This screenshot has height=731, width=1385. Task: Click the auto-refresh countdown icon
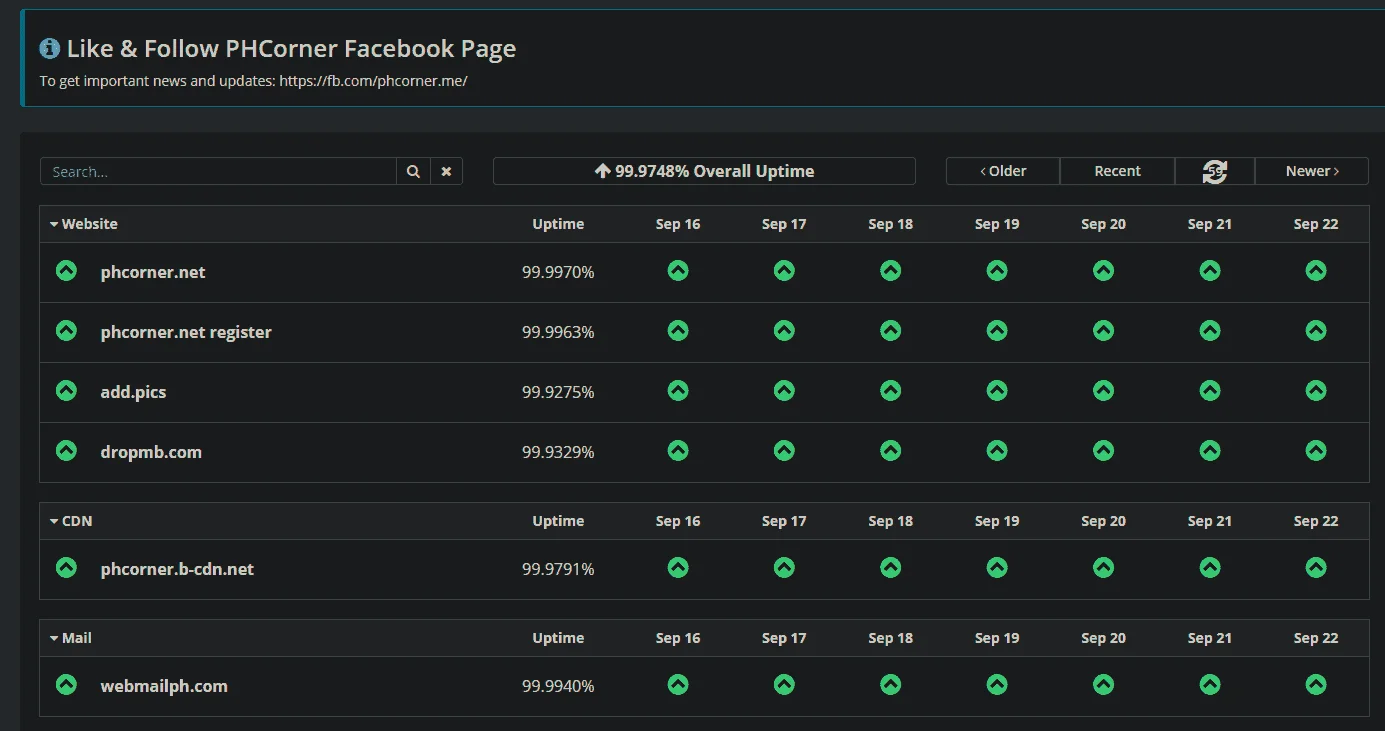click(x=1214, y=171)
